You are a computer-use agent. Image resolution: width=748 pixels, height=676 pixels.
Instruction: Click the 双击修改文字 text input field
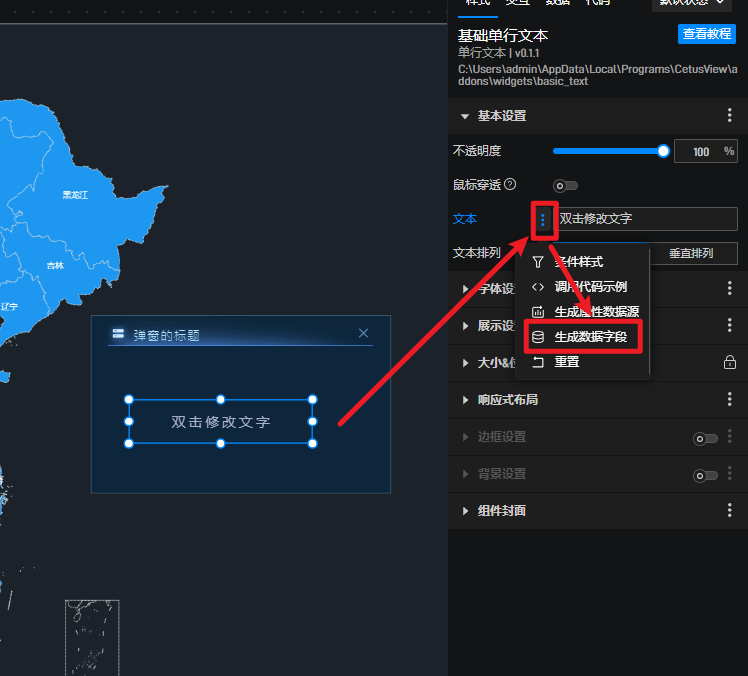coord(646,219)
